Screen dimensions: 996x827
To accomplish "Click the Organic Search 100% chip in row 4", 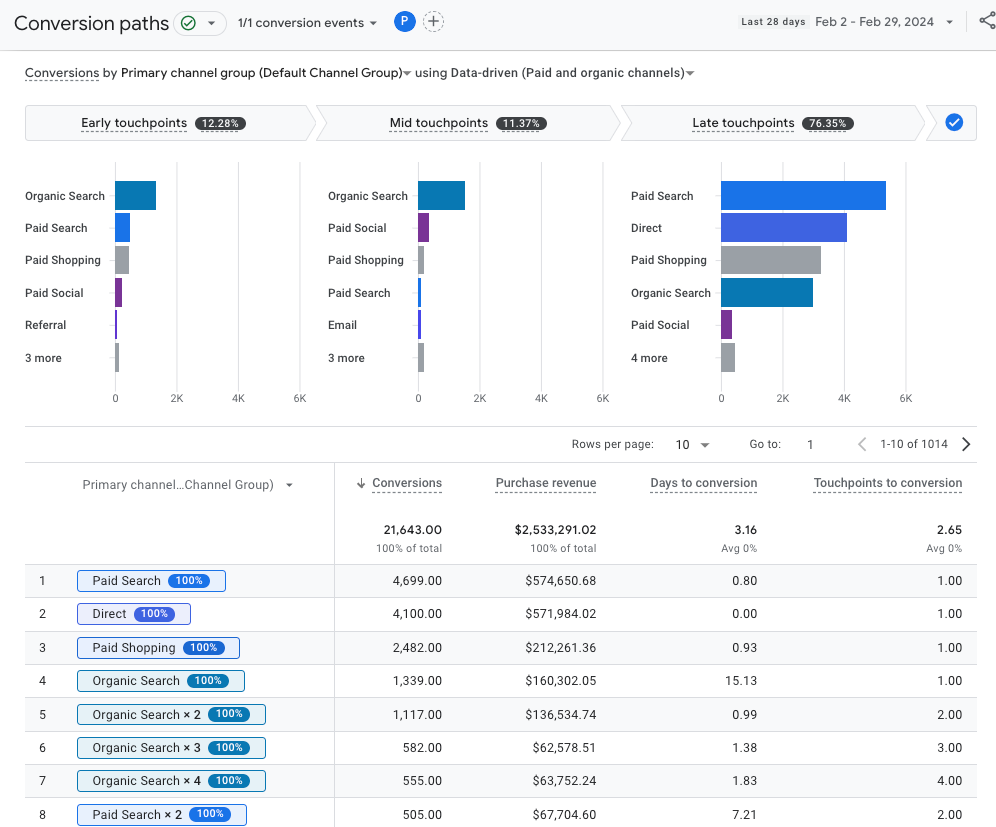I will (161, 681).
